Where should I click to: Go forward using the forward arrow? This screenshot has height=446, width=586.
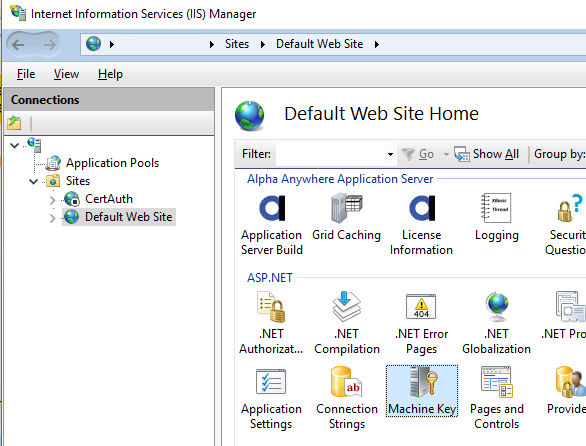click(x=50, y=45)
